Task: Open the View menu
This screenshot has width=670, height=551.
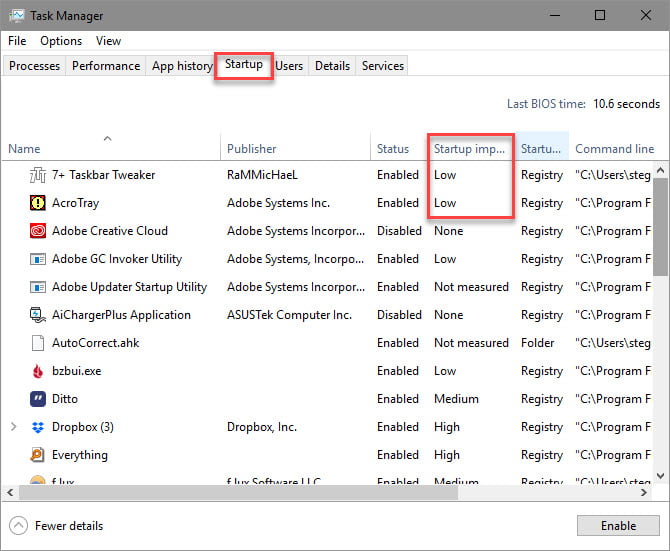Action: (109, 41)
